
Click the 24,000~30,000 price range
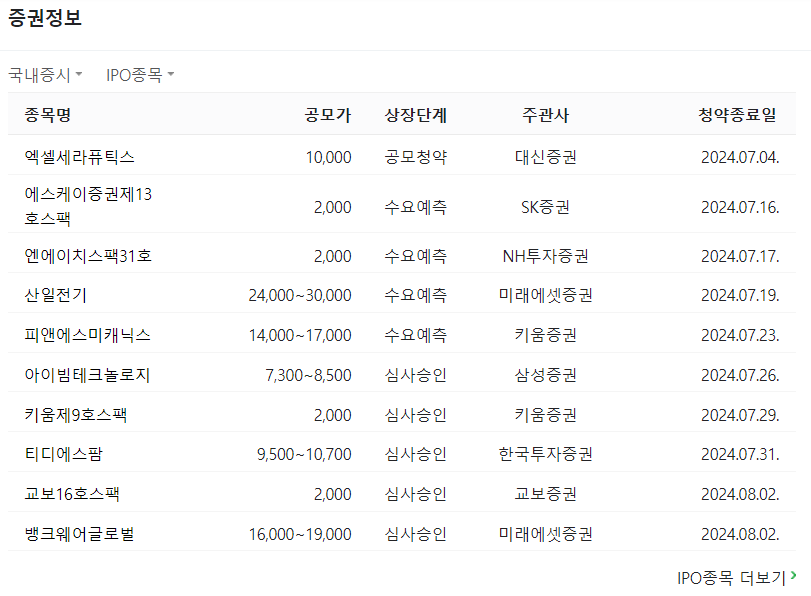pyautogui.click(x=300, y=295)
